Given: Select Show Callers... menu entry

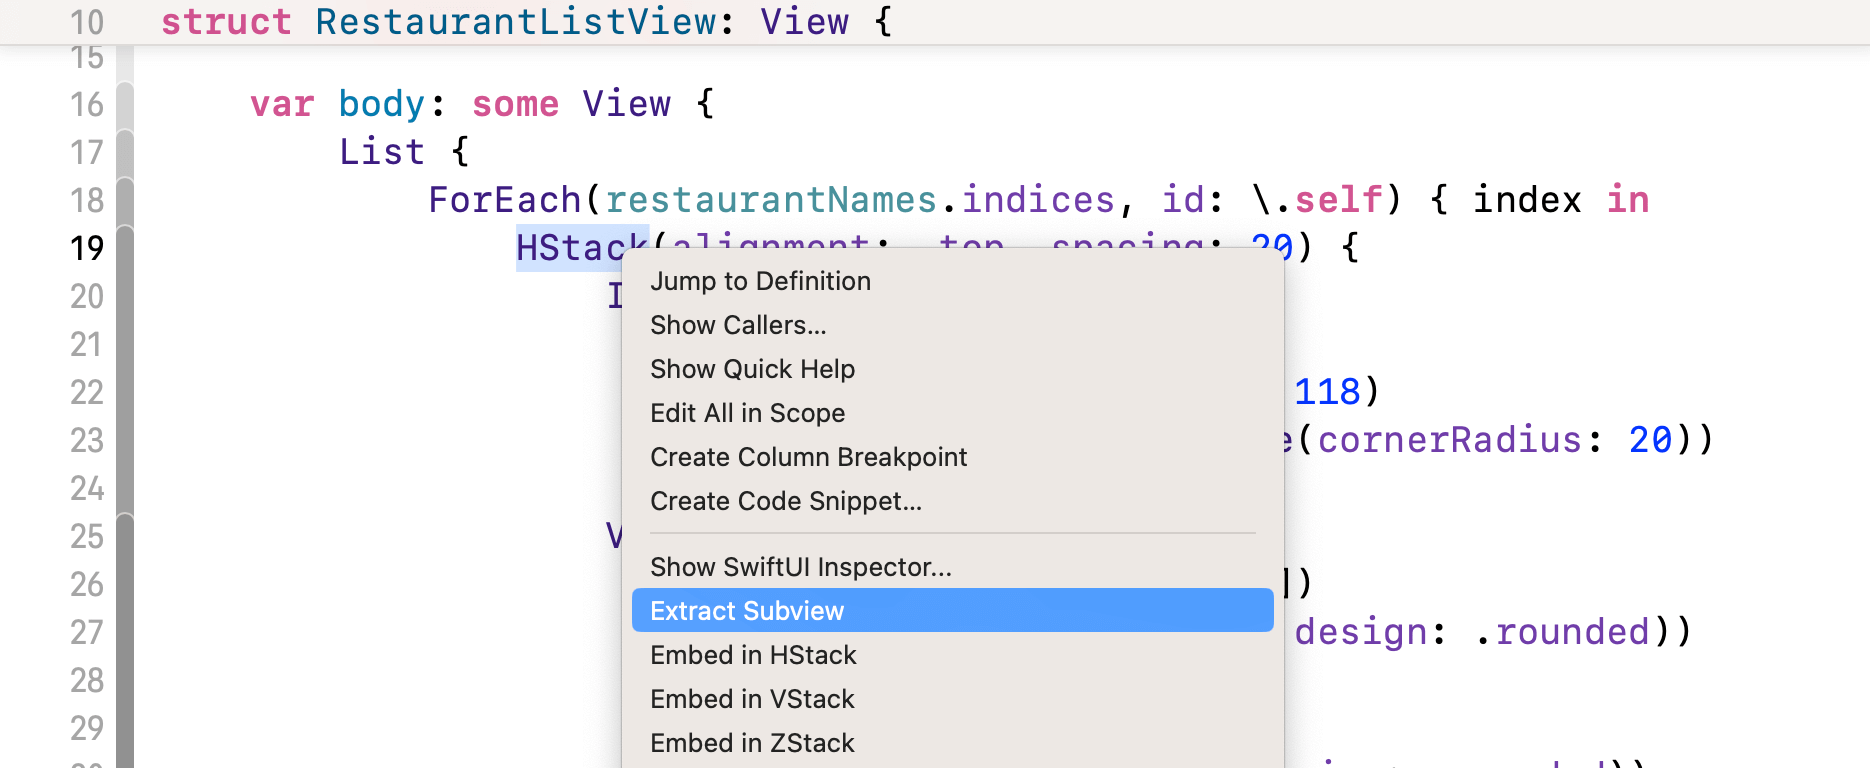Looking at the screenshot, I should point(738,325).
